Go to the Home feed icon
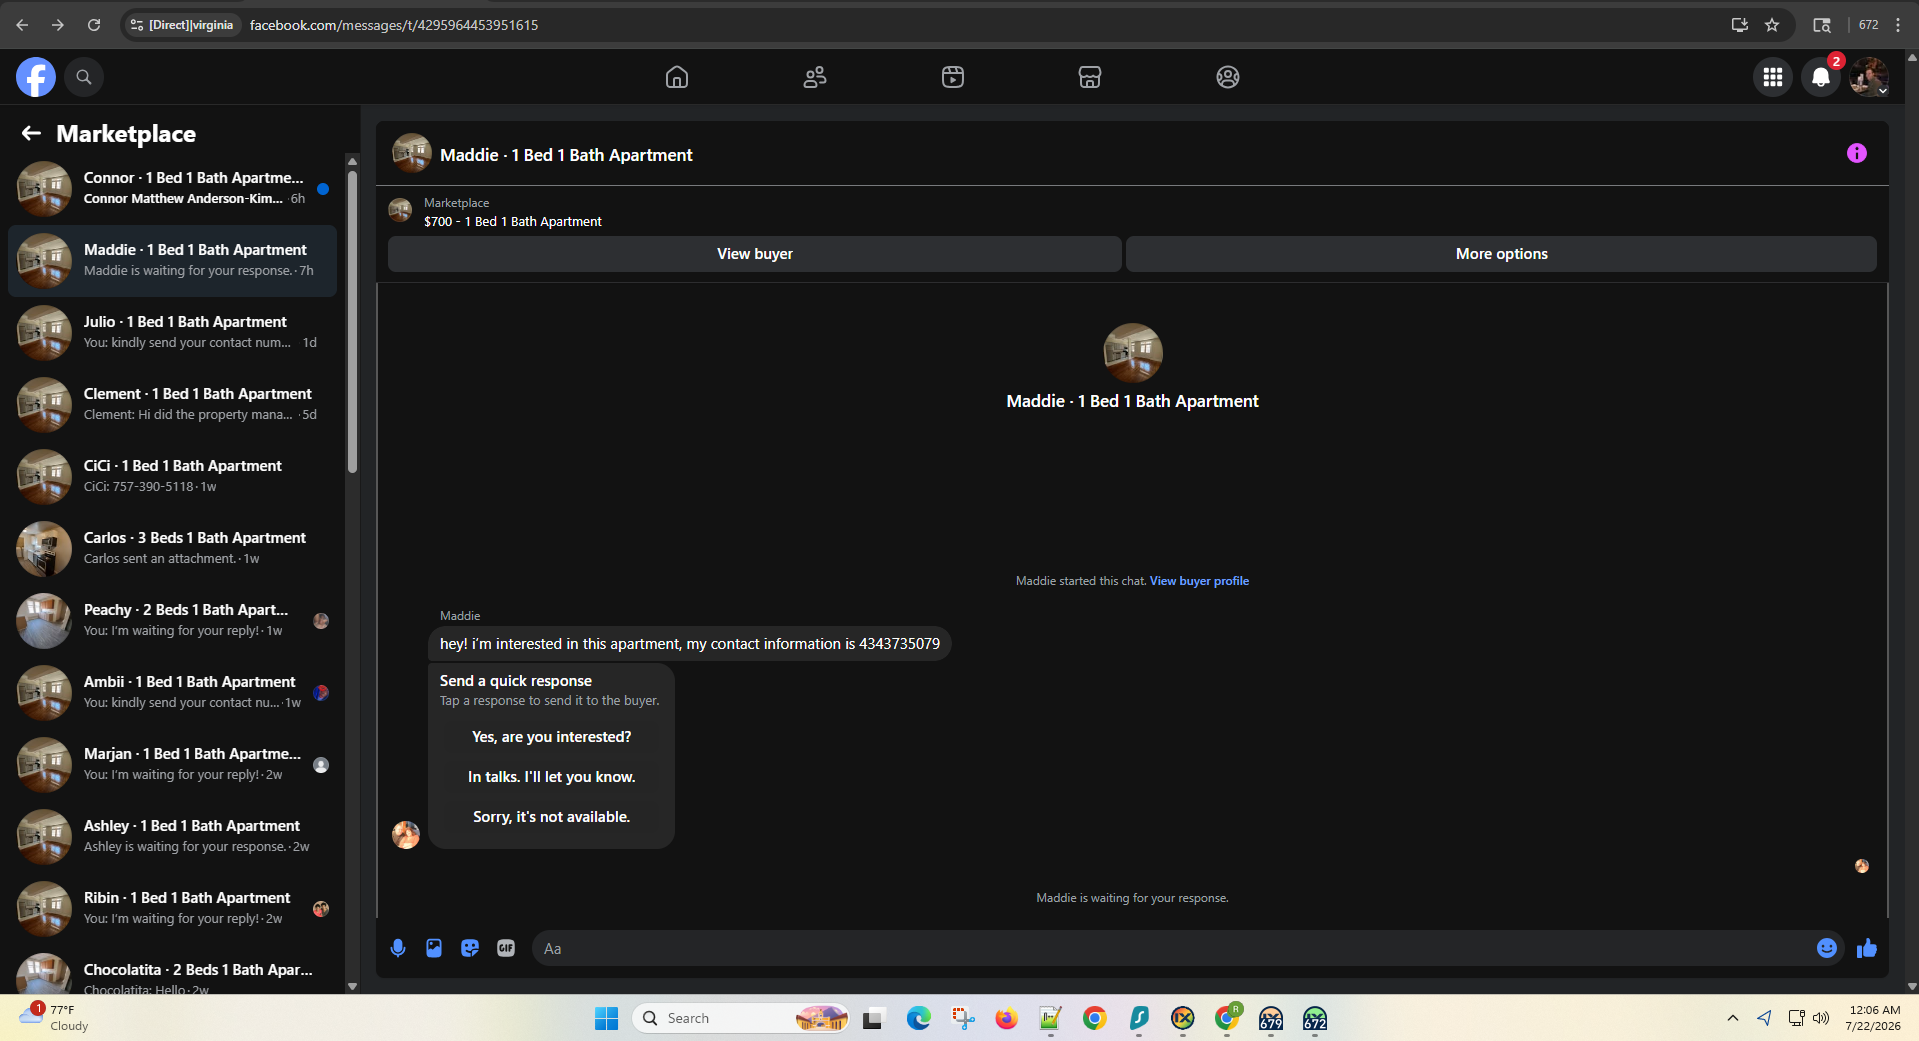This screenshot has width=1919, height=1041. [x=677, y=77]
